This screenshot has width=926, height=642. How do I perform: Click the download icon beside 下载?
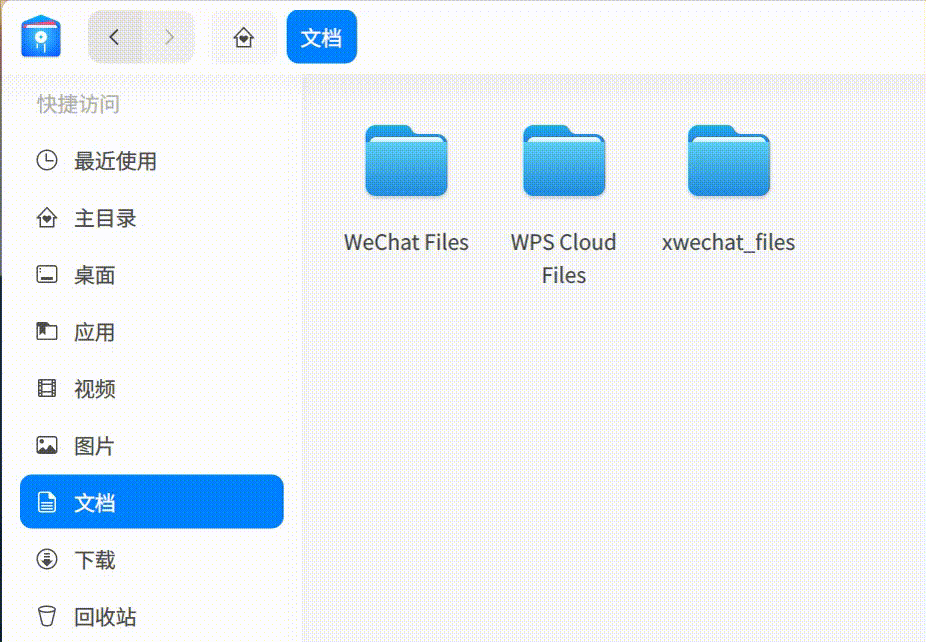[47, 559]
